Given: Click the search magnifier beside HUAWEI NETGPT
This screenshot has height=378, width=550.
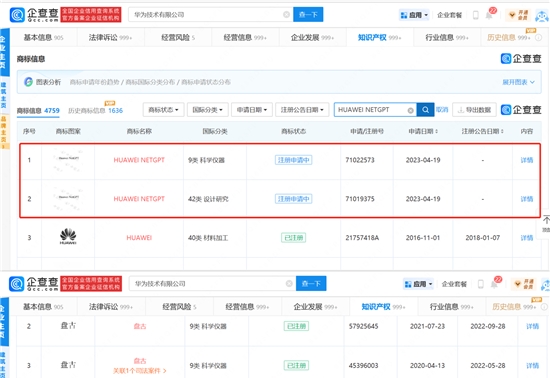Looking at the screenshot, I should point(425,110).
